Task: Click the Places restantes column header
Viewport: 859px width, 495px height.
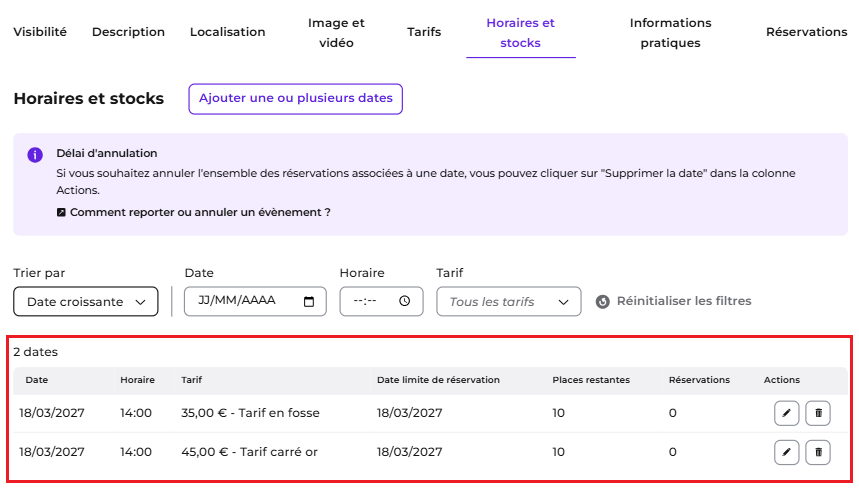Action: (591, 380)
